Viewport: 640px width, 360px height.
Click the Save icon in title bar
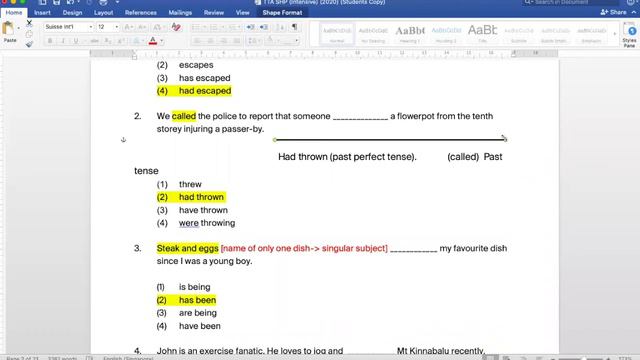tap(56, 2)
